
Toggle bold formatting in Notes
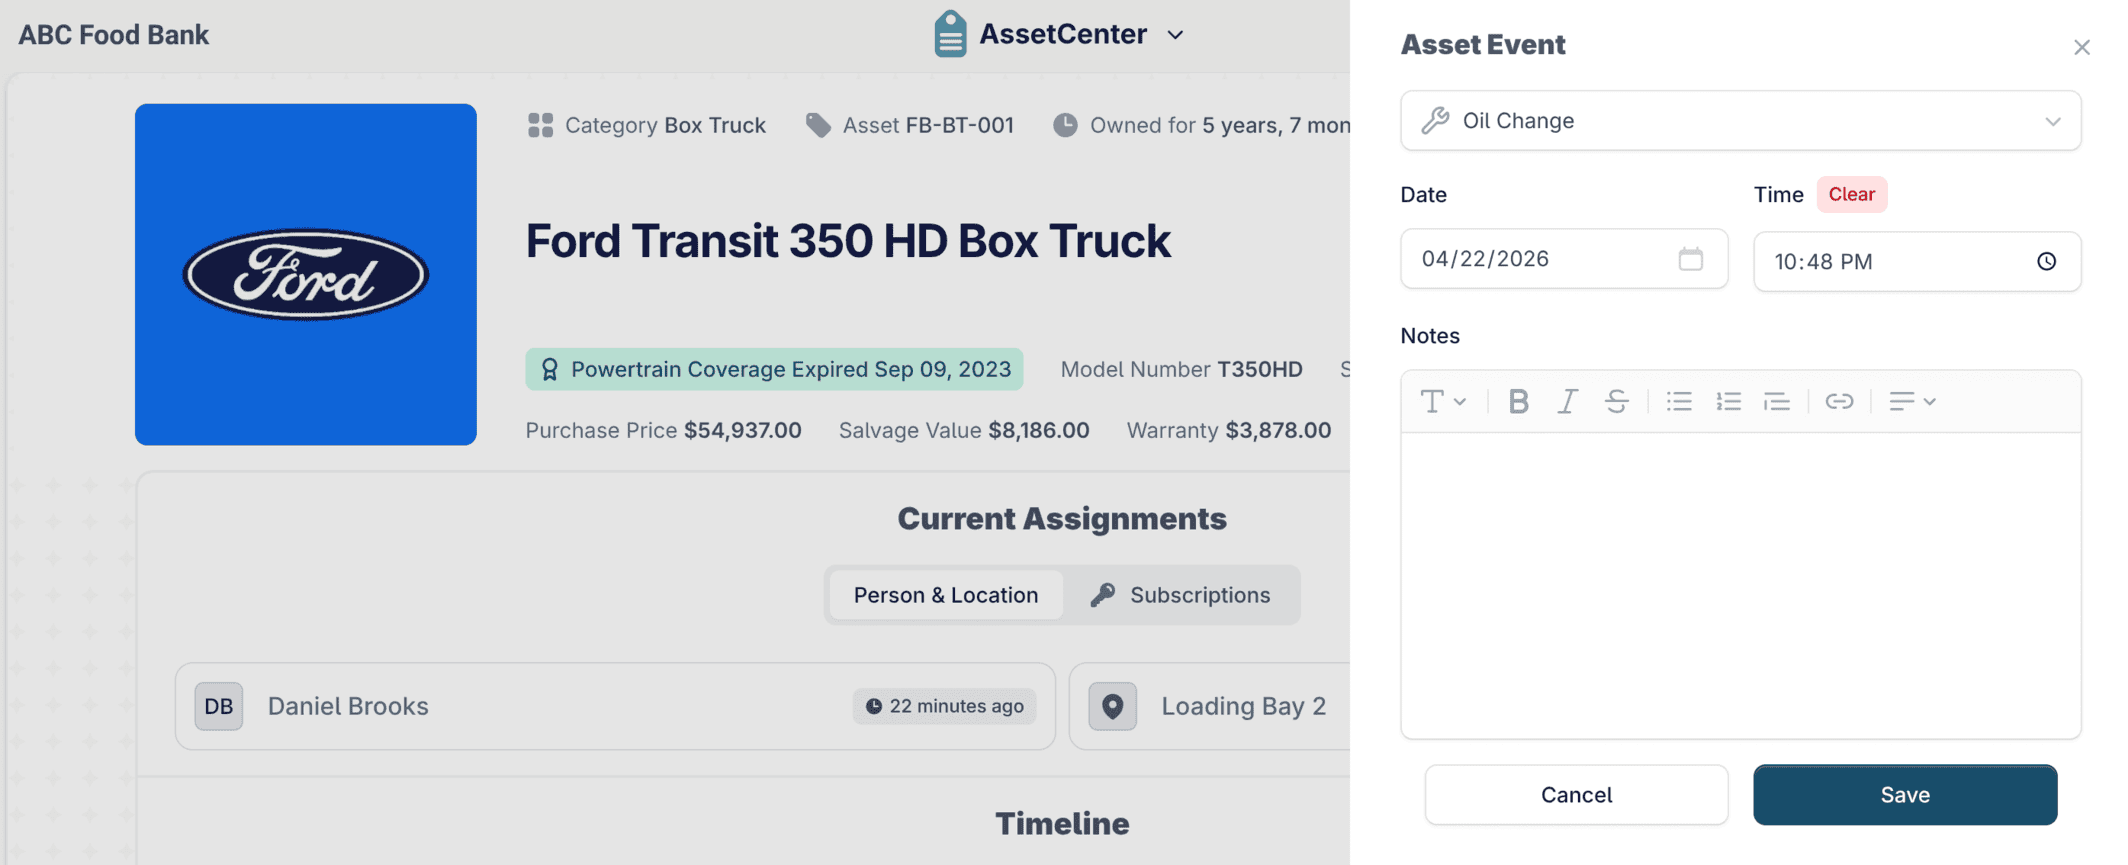coord(1519,401)
